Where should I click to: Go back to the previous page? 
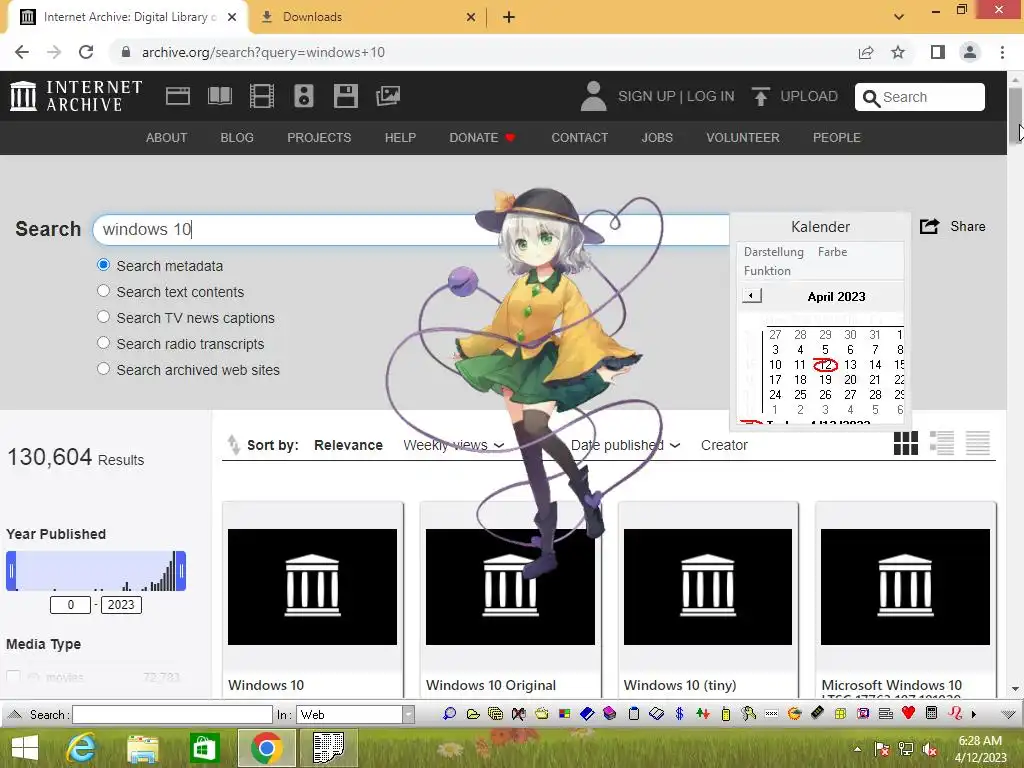coord(22,52)
